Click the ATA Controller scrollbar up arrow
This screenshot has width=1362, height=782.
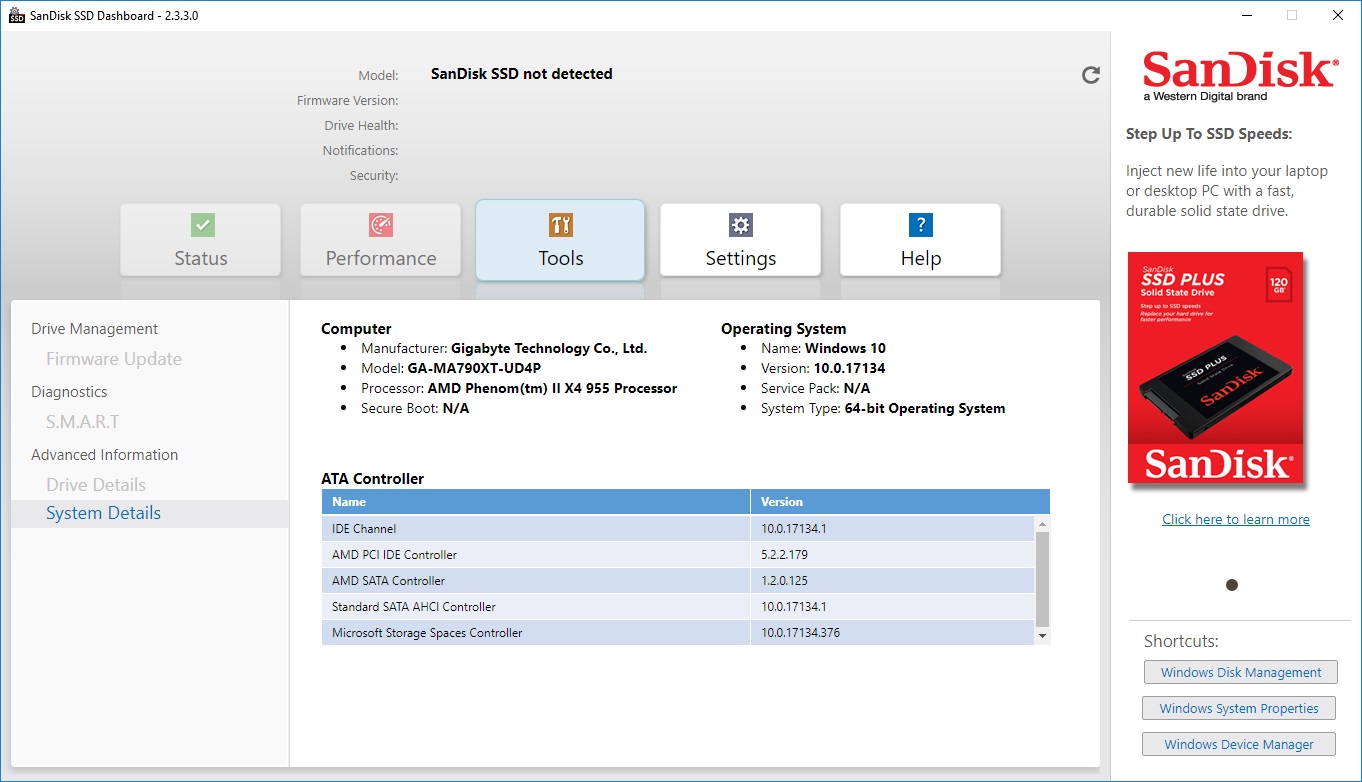(1042, 525)
